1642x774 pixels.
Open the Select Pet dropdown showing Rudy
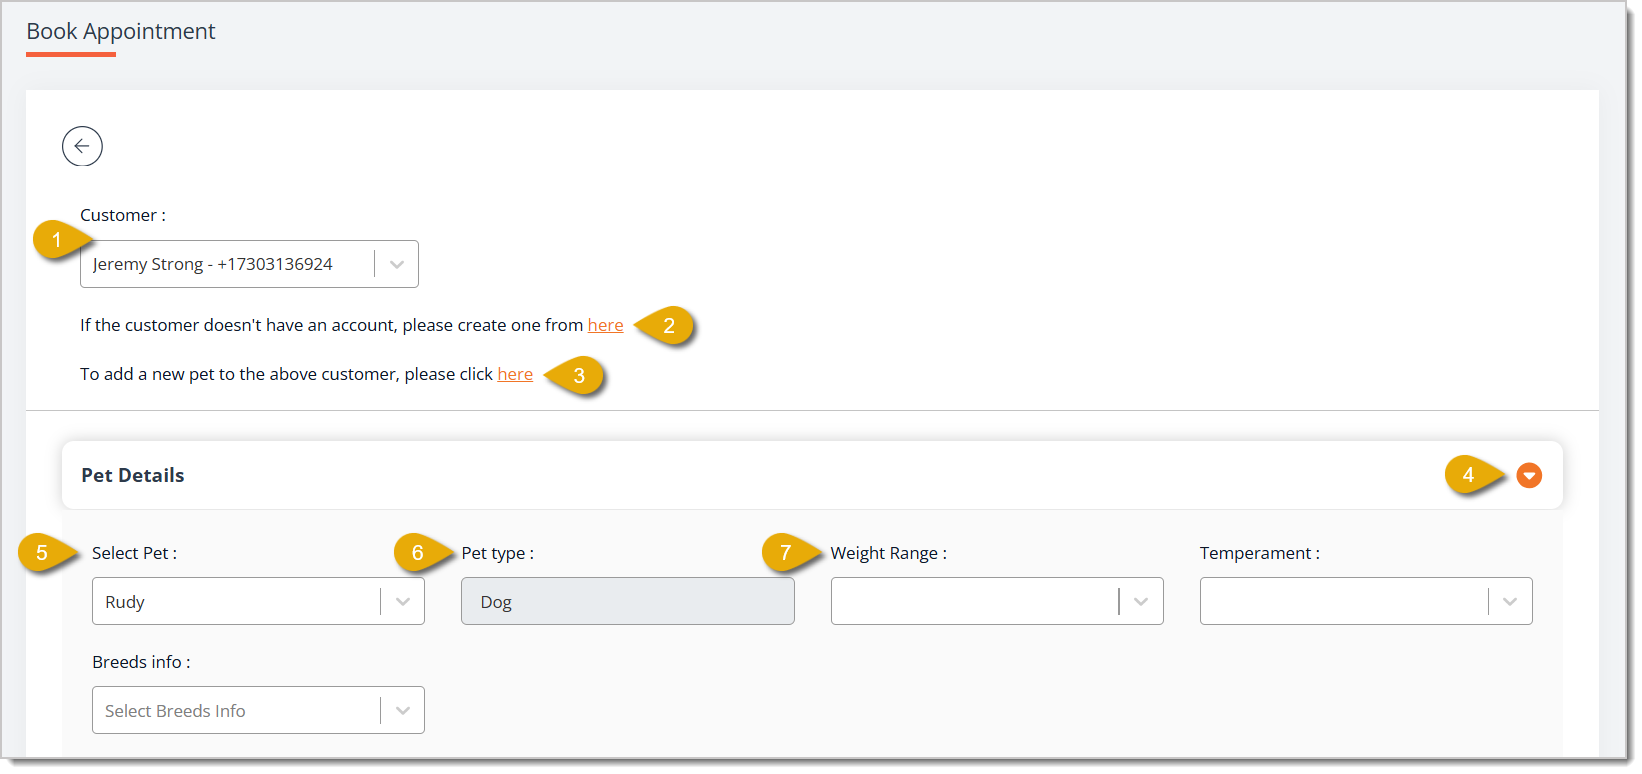(x=258, y=601)
